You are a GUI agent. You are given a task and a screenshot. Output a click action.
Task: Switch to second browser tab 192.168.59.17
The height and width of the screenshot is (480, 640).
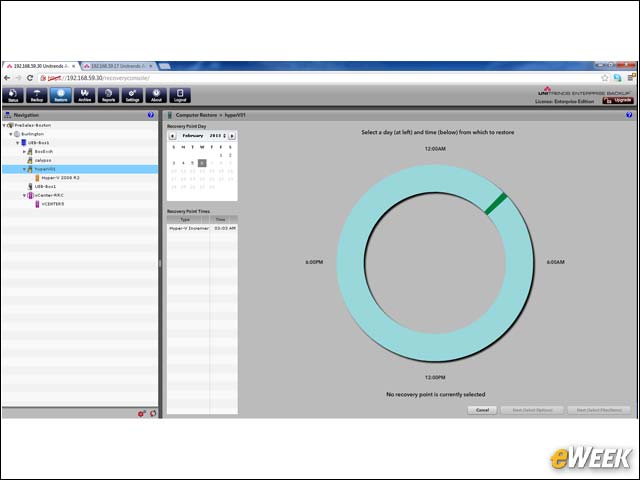click(116, 66)
